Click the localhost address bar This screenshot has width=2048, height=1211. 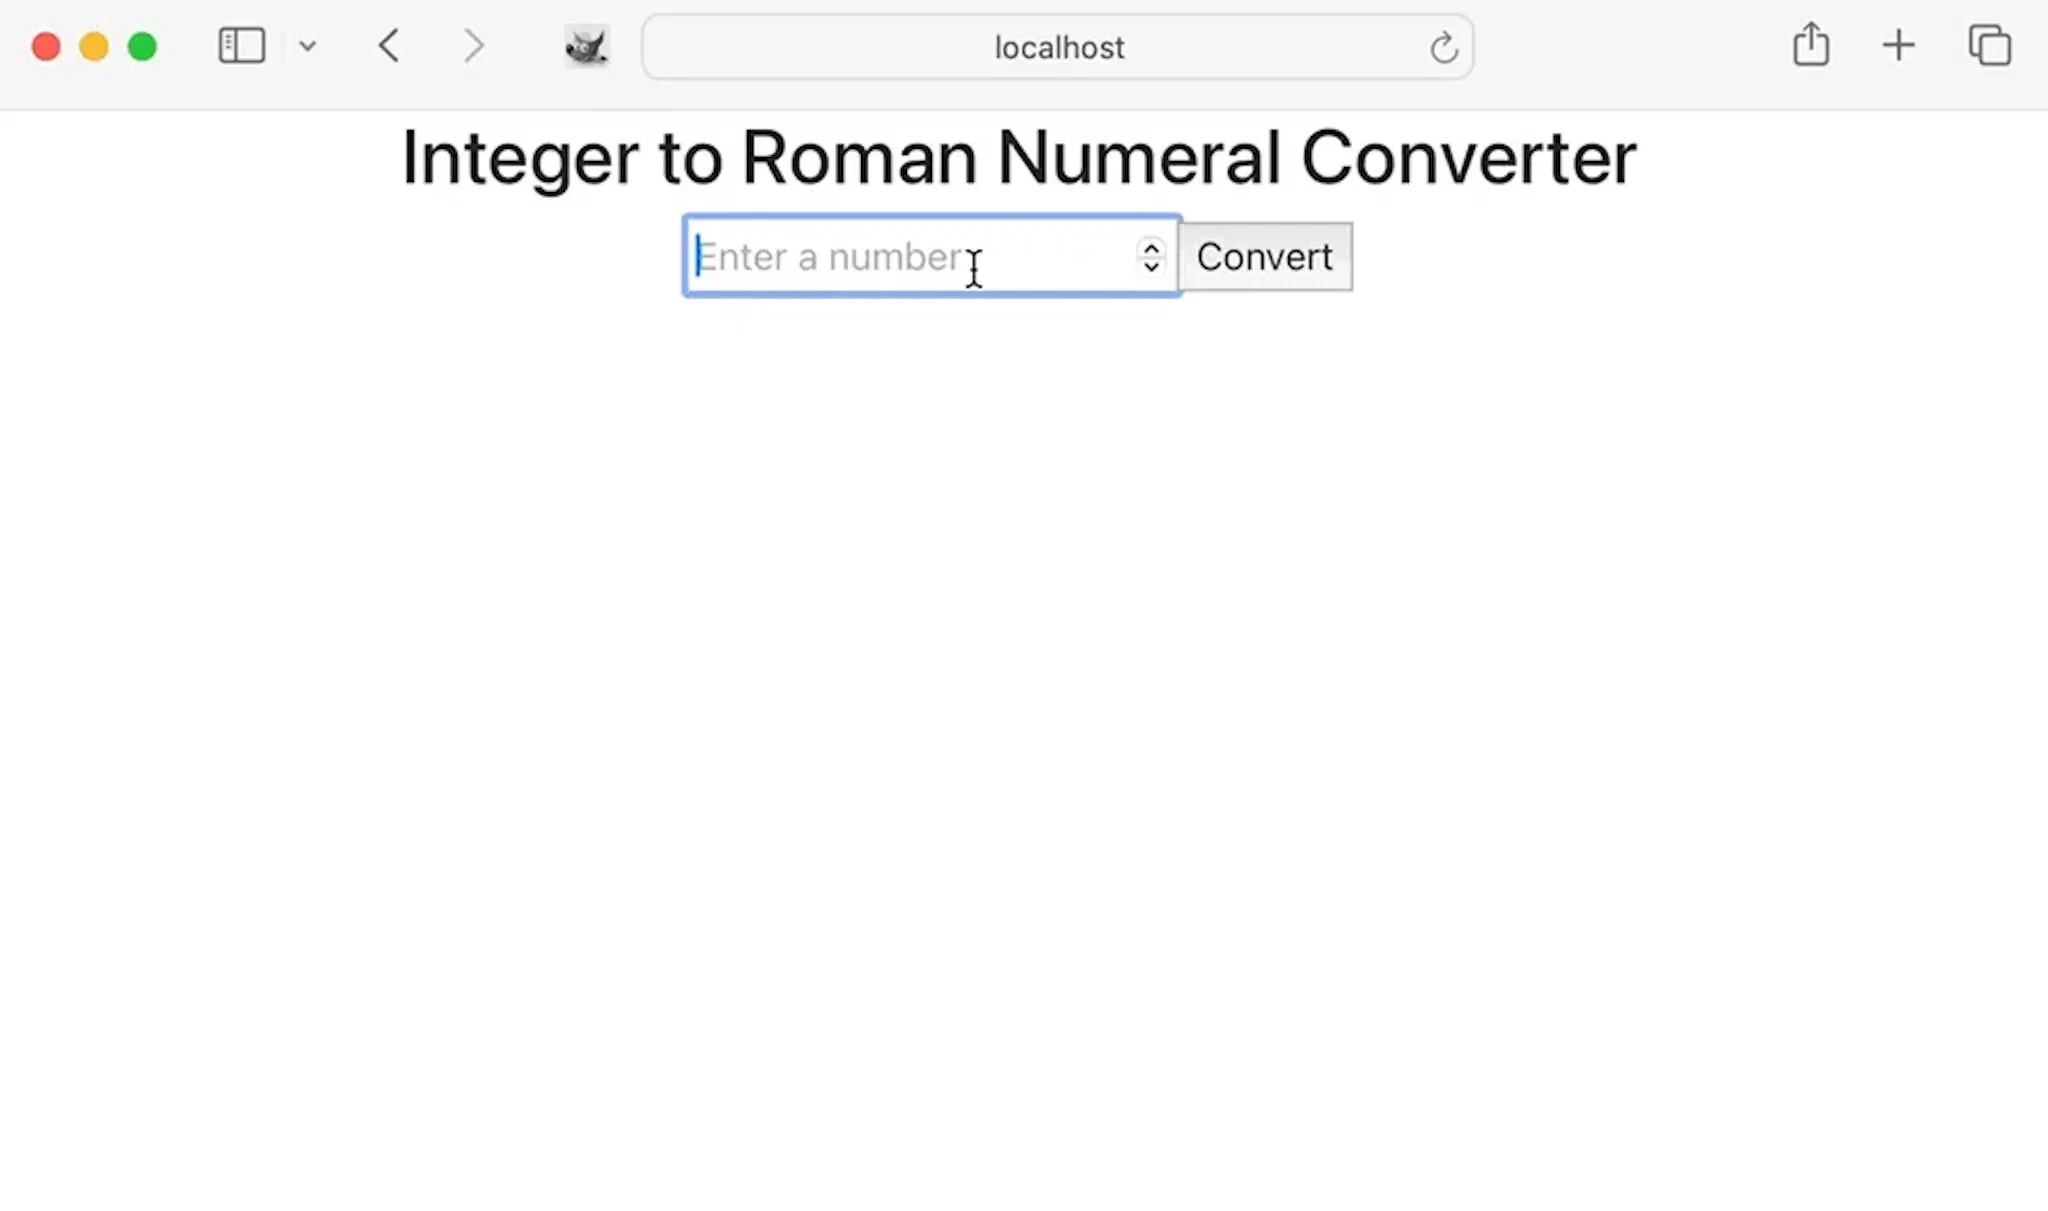point(1058,47)
